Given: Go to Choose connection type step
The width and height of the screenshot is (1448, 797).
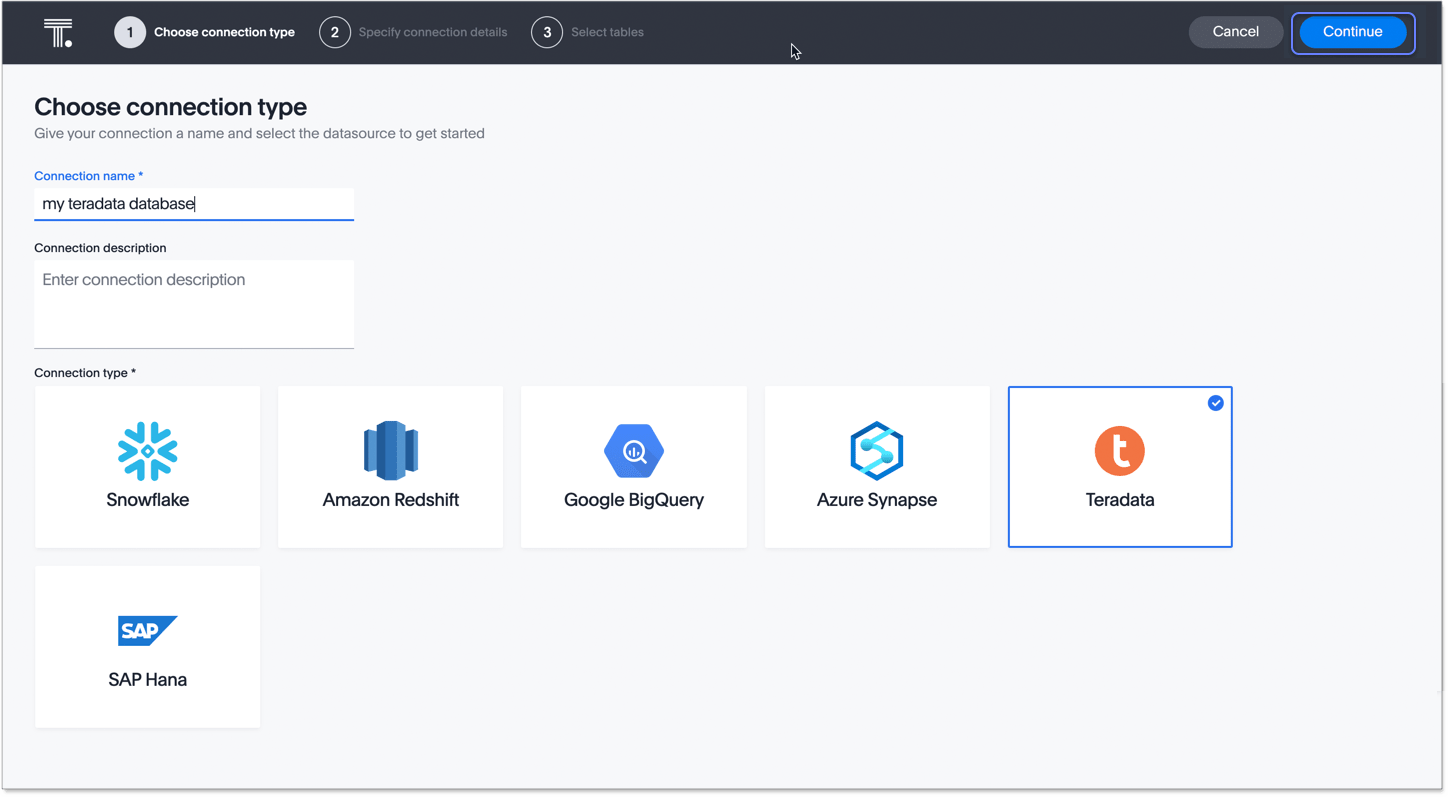Looking at the screenshot, I should (x=224, y=32).
